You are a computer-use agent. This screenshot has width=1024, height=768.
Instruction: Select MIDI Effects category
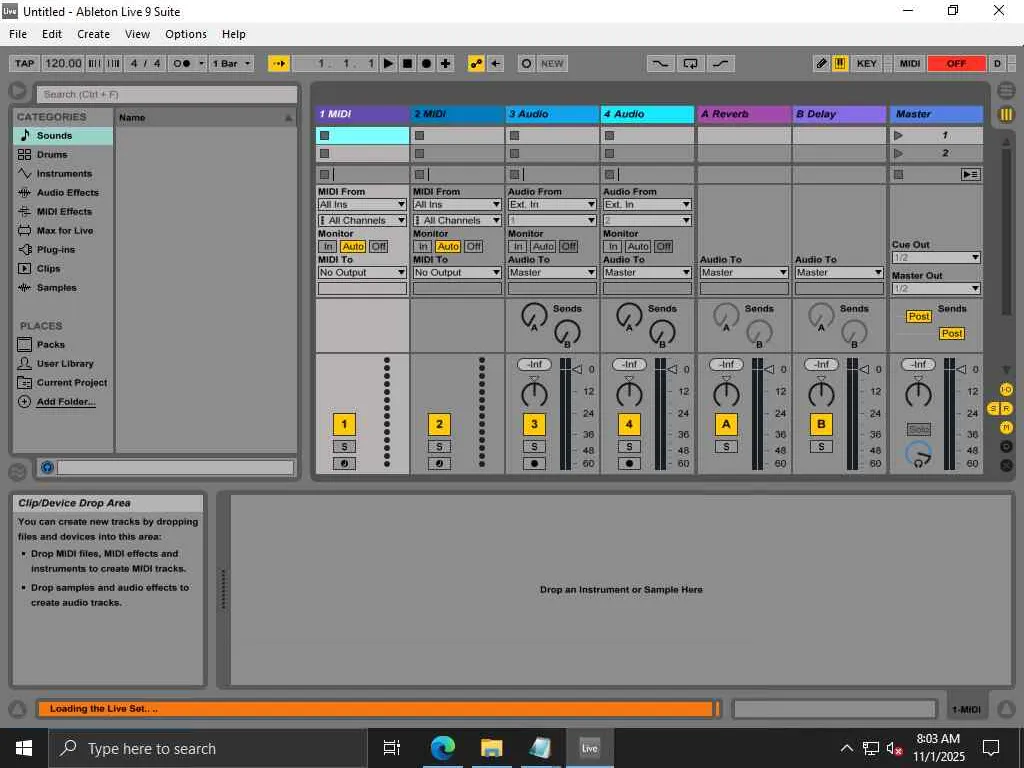pyautogui.click(x=64, y=212)
